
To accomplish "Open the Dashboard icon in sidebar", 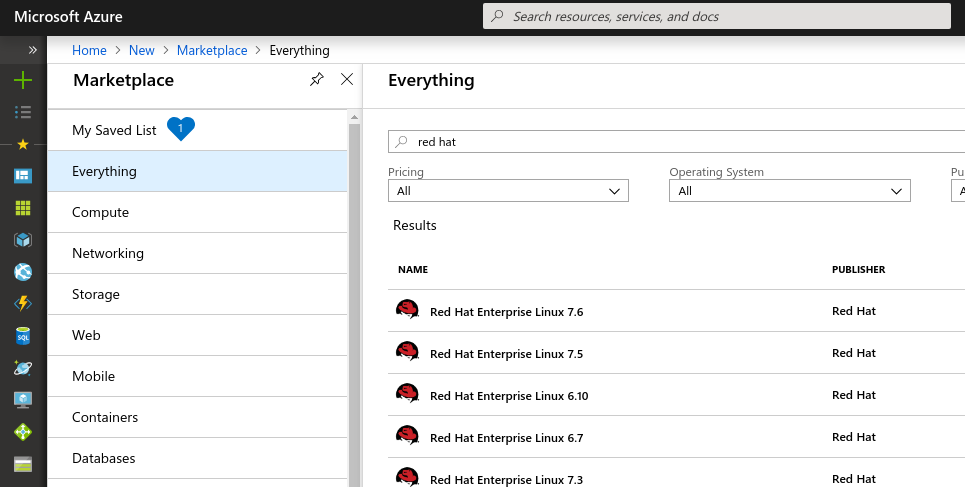I will [23, 176].
